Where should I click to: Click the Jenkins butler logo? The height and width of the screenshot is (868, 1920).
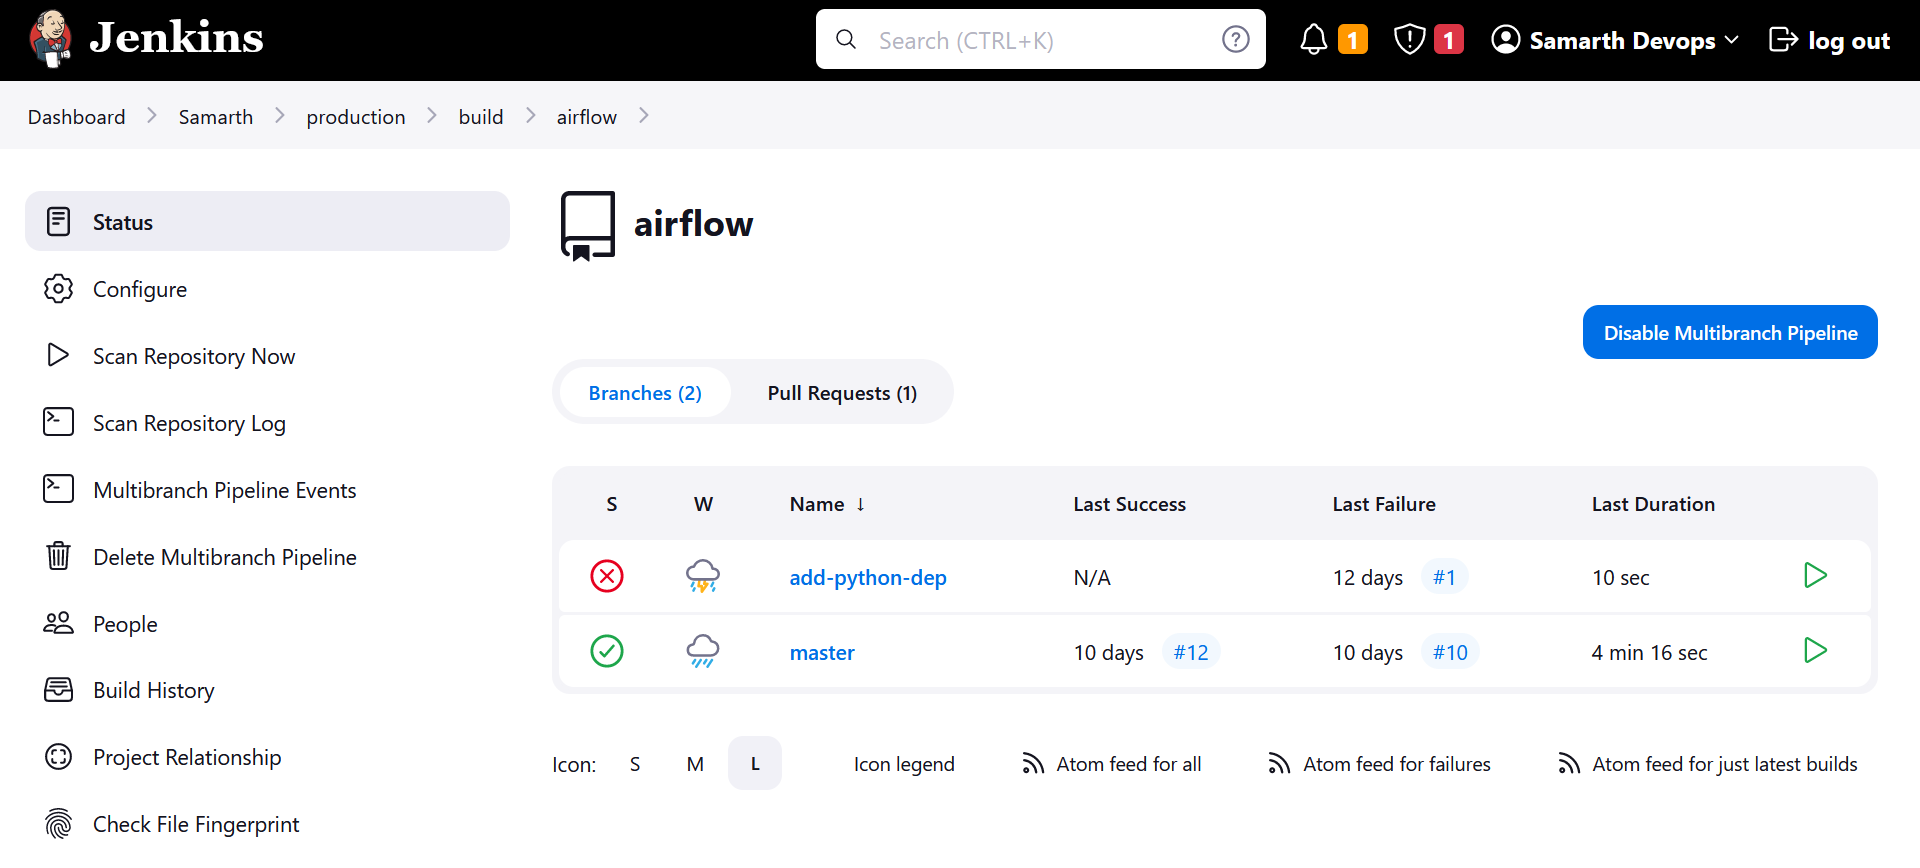[50, 39]
